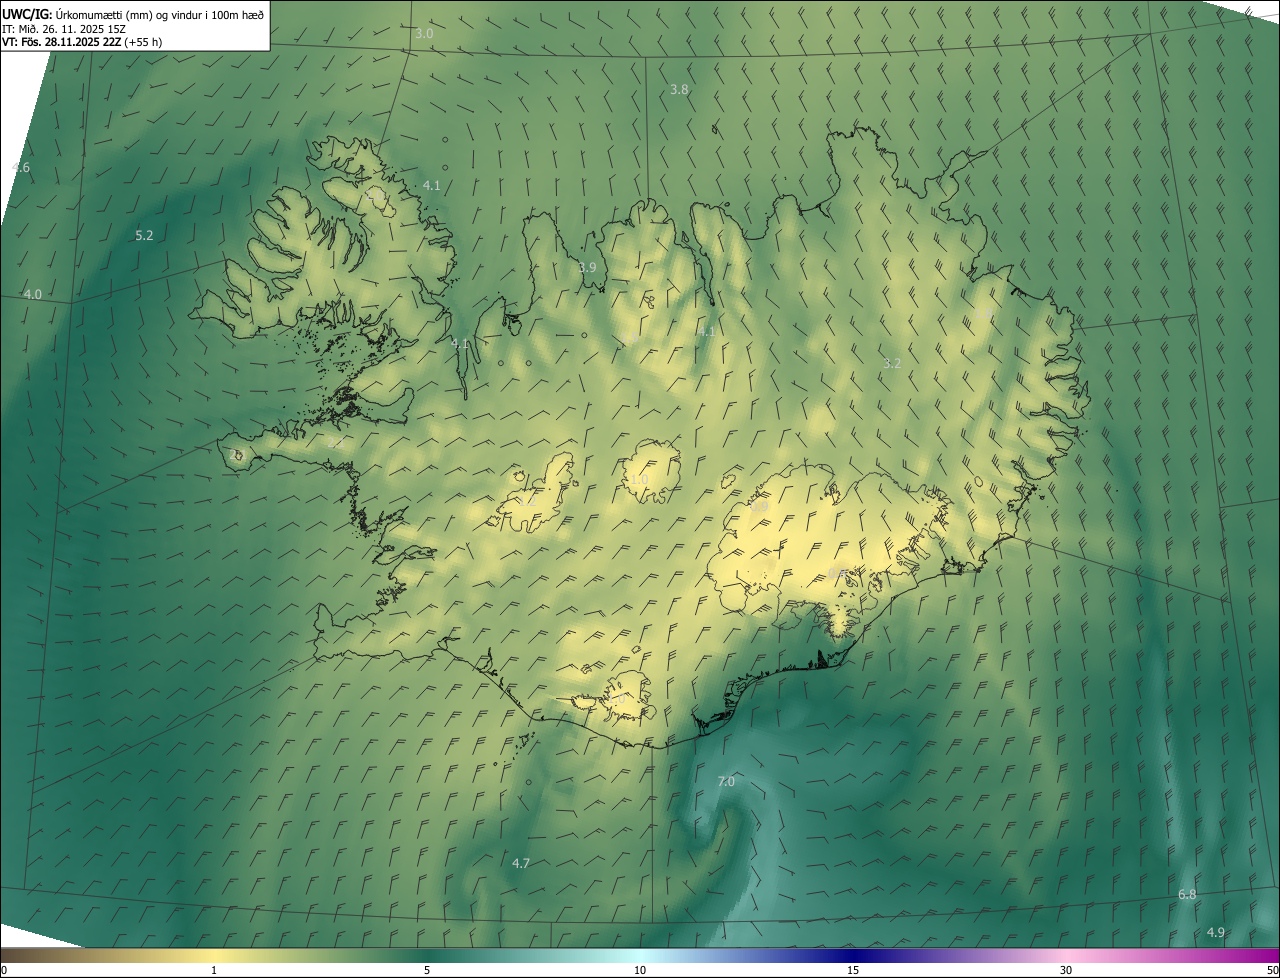Select the 3.2 value label in east Iceland

892,364
